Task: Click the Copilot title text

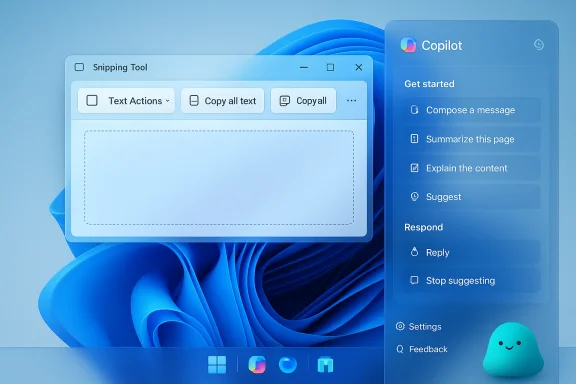Action: [x=442, y=45]
